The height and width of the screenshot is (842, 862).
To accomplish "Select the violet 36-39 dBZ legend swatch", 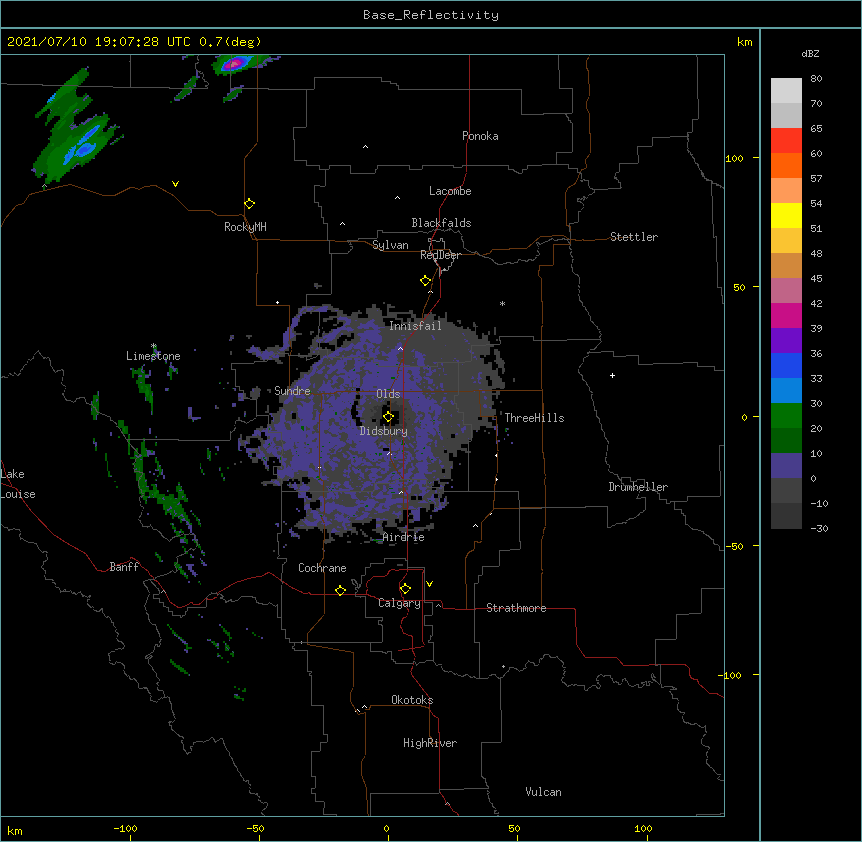I will coord(786,341).
